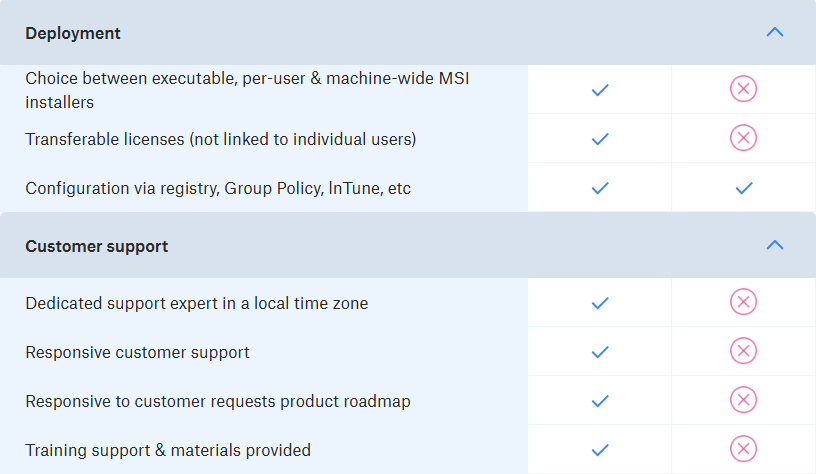Click the Deployment section heading

click(x=73, y=33)
